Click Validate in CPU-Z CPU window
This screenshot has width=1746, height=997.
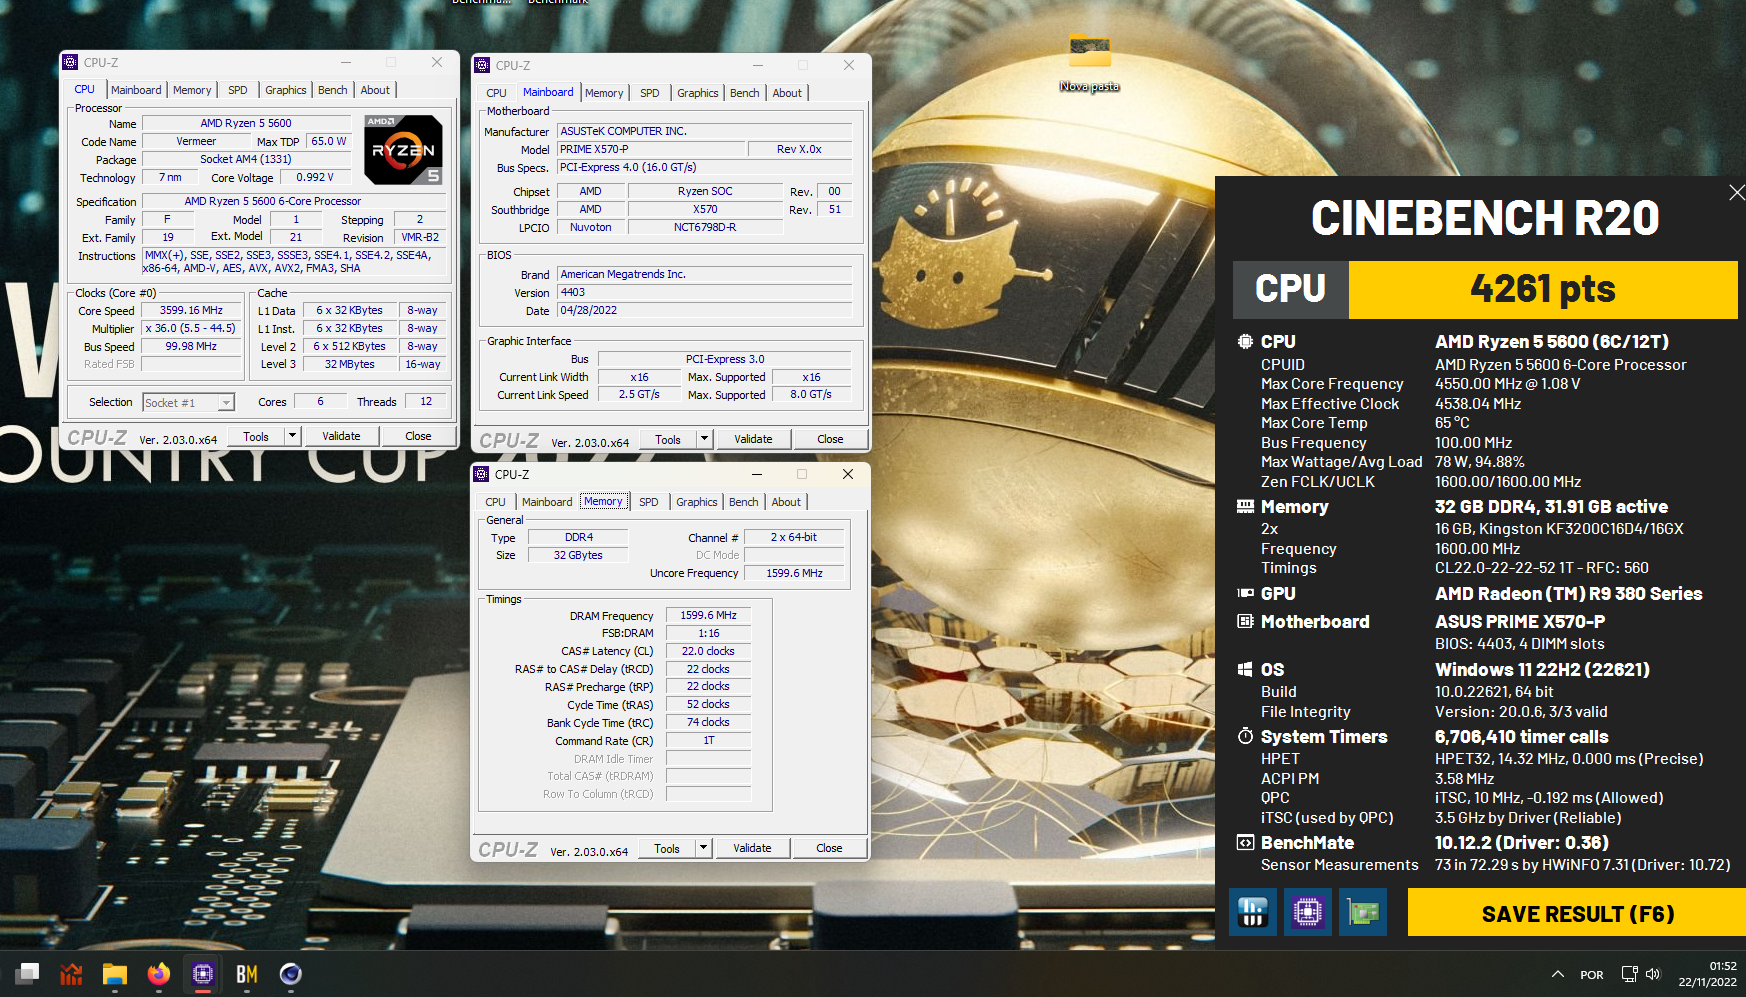click(x=341, y=436)
